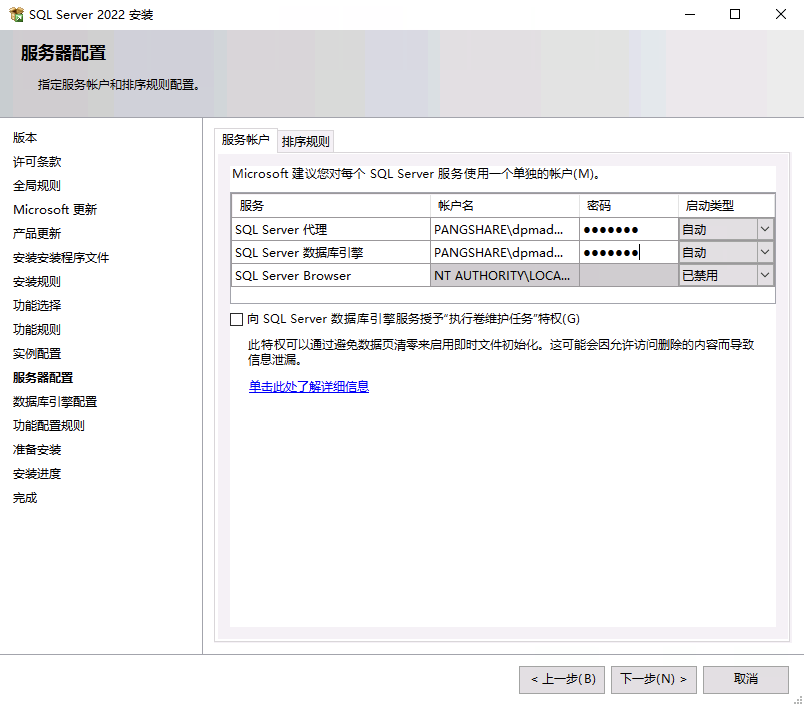Click the SQL Server setup title bar icon
The image size is (804, 706).
[x=16, y=14]
